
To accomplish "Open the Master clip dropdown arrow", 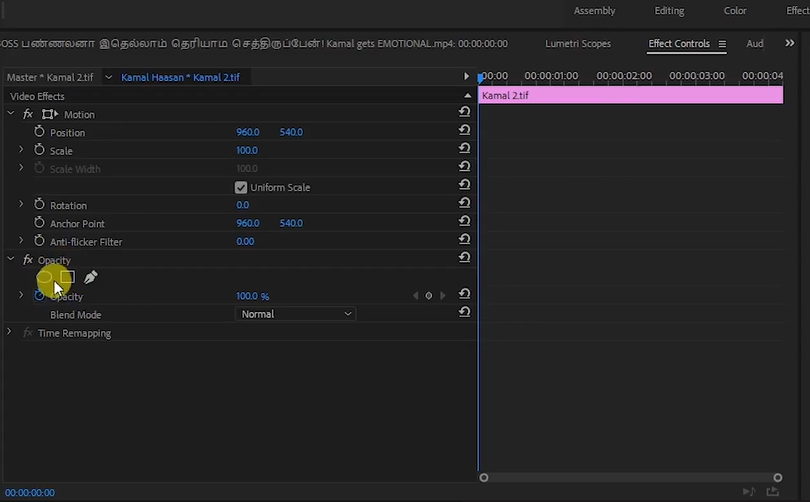I will pyautogui.click(x=108, y=77).
